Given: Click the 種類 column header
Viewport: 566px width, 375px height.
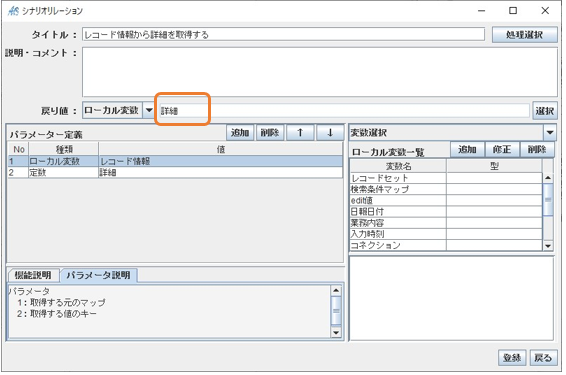Looking at the screenshot, I should pos(64,149).
